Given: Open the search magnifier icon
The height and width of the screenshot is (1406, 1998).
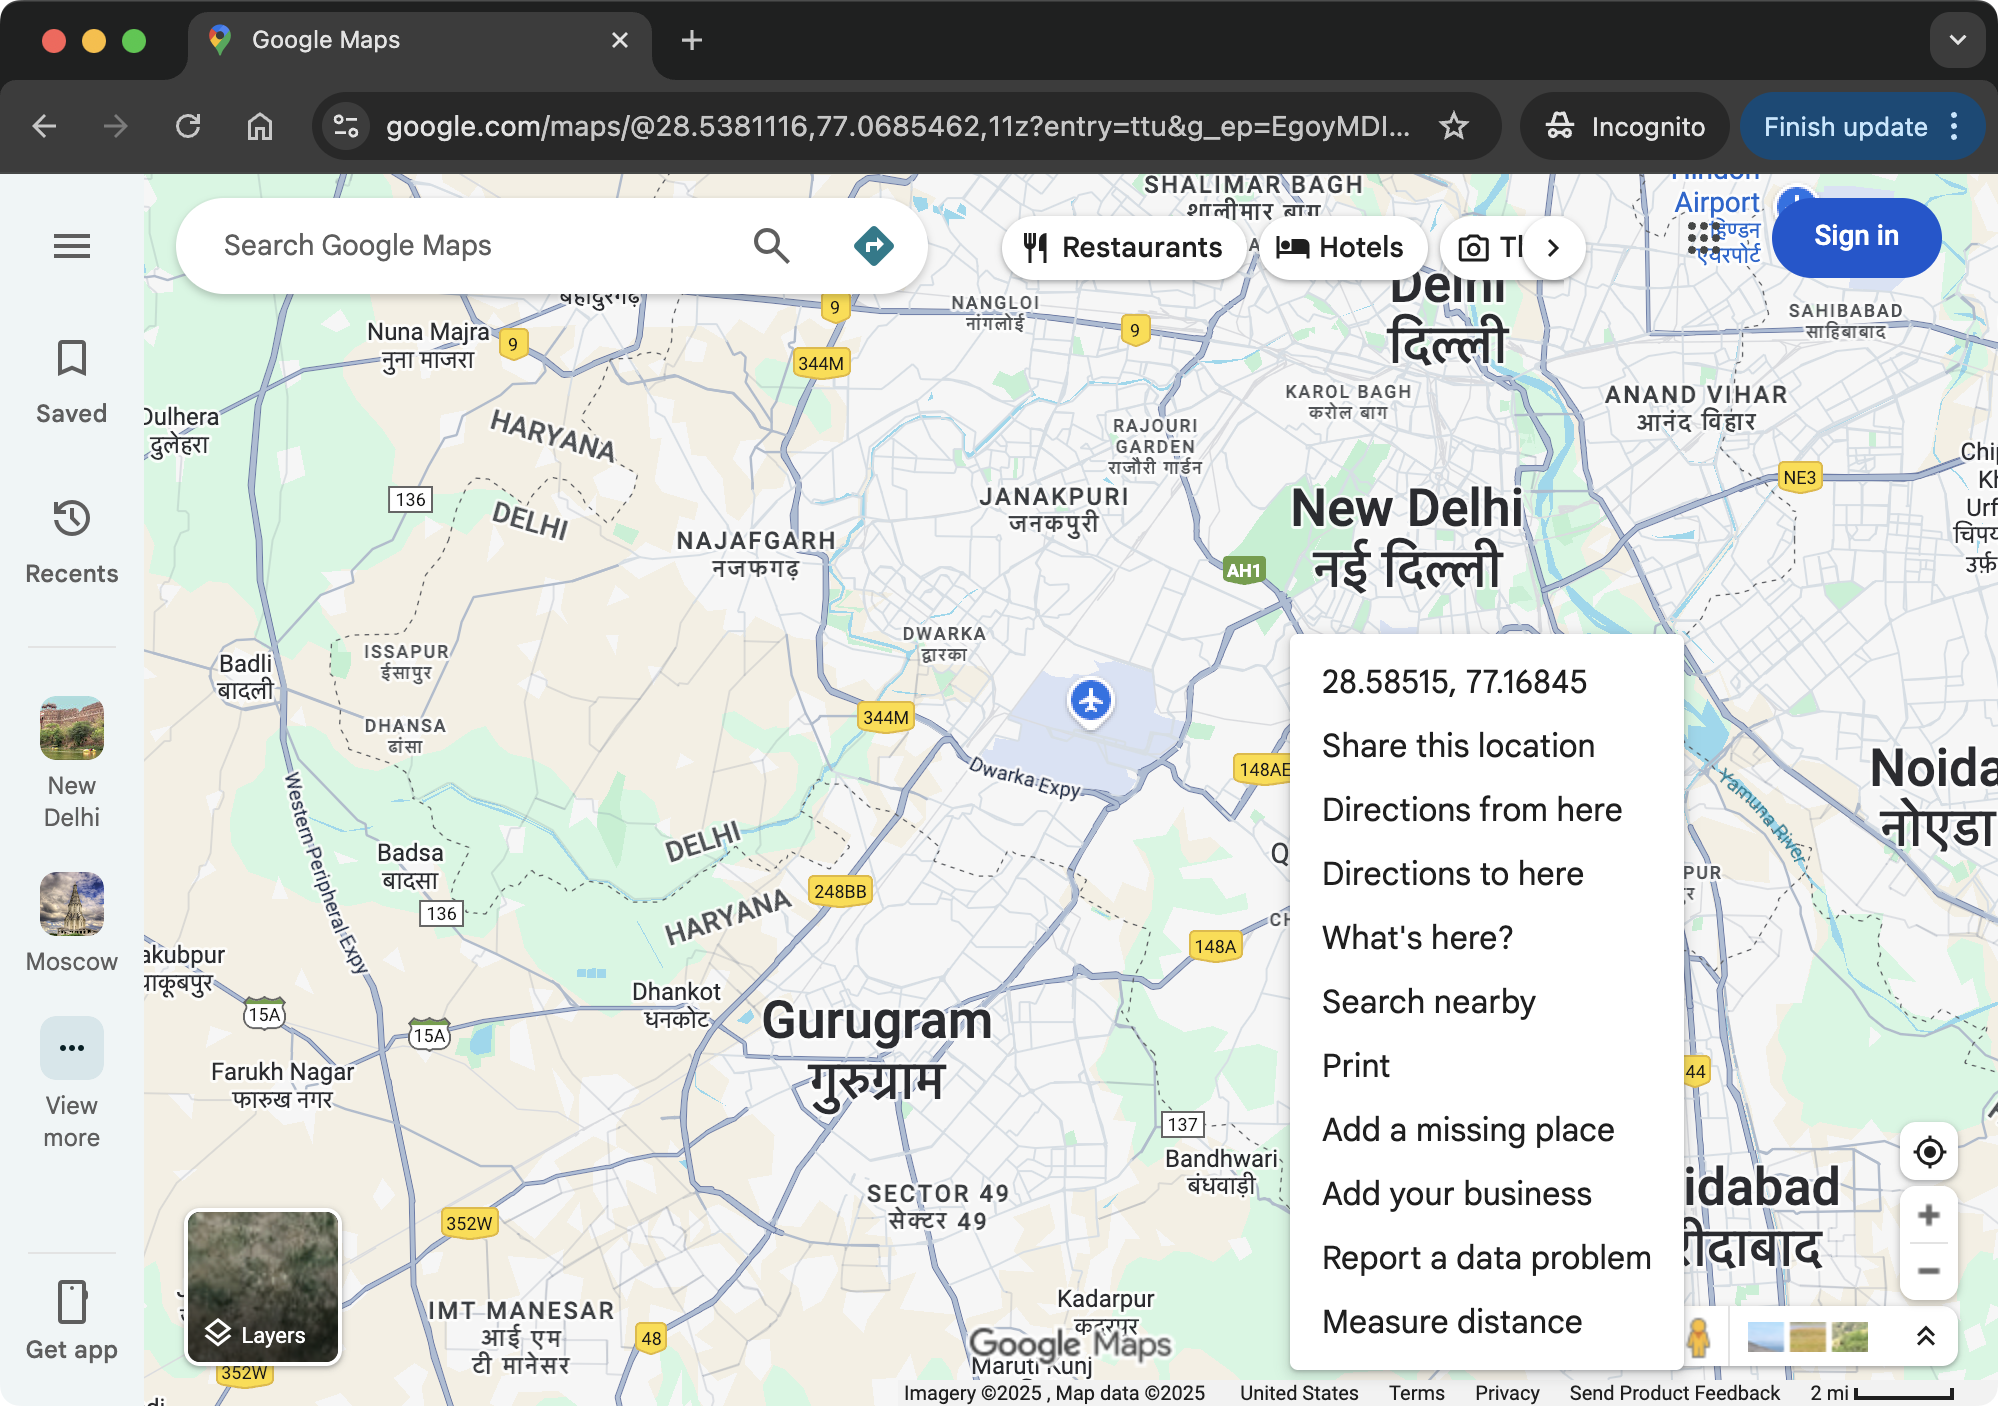Looking at the screenshot, I should (771, 245).
